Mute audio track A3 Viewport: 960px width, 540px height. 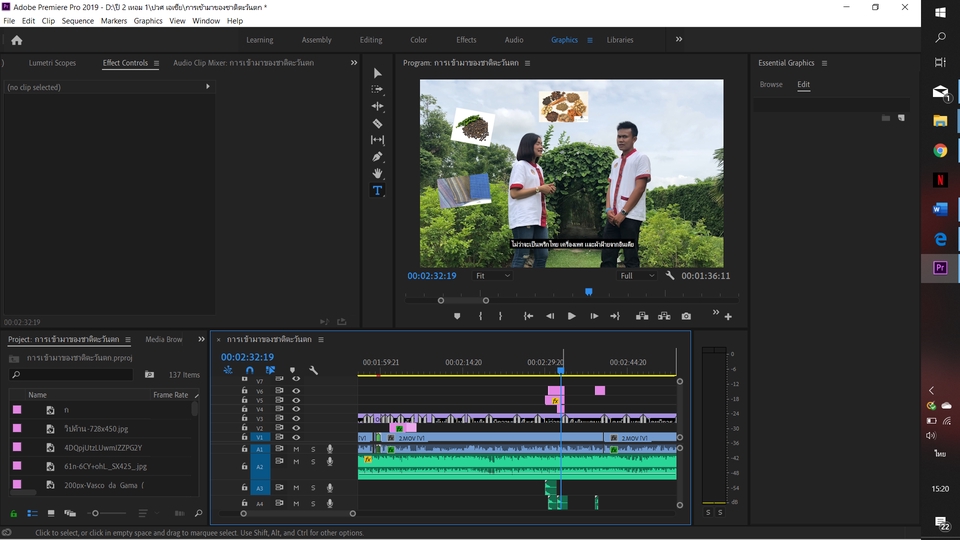click(x=296, y=487)
